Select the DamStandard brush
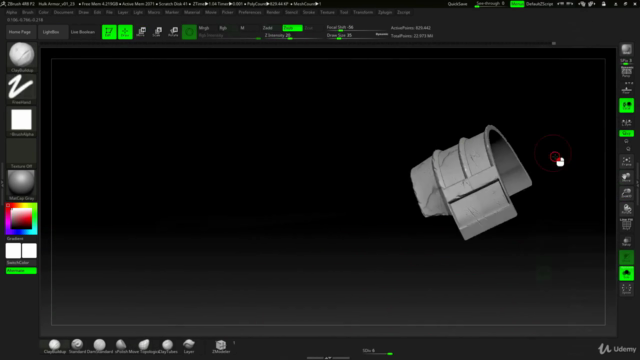The image size is (640, 360). (100, 346)
